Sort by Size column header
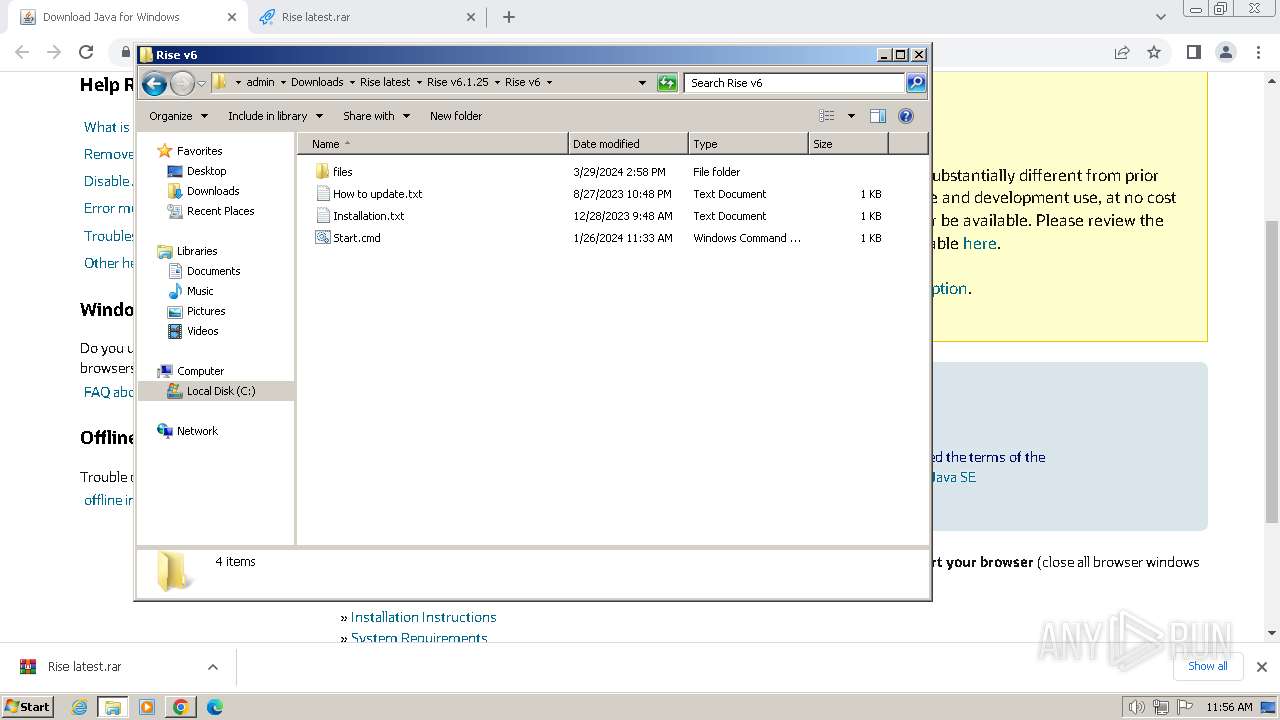The height and width of the screenshot is (720, 1280). click(848, 144)
